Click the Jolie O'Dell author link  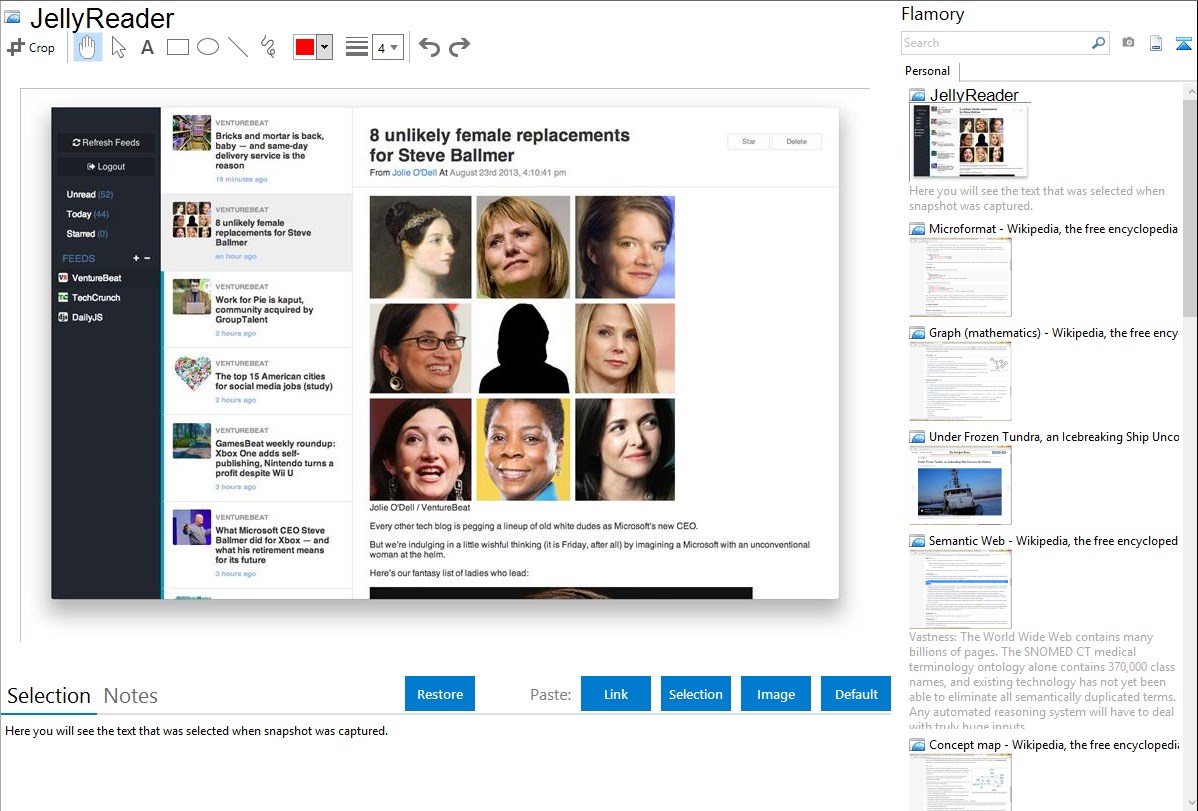click(x=414, y=173)
